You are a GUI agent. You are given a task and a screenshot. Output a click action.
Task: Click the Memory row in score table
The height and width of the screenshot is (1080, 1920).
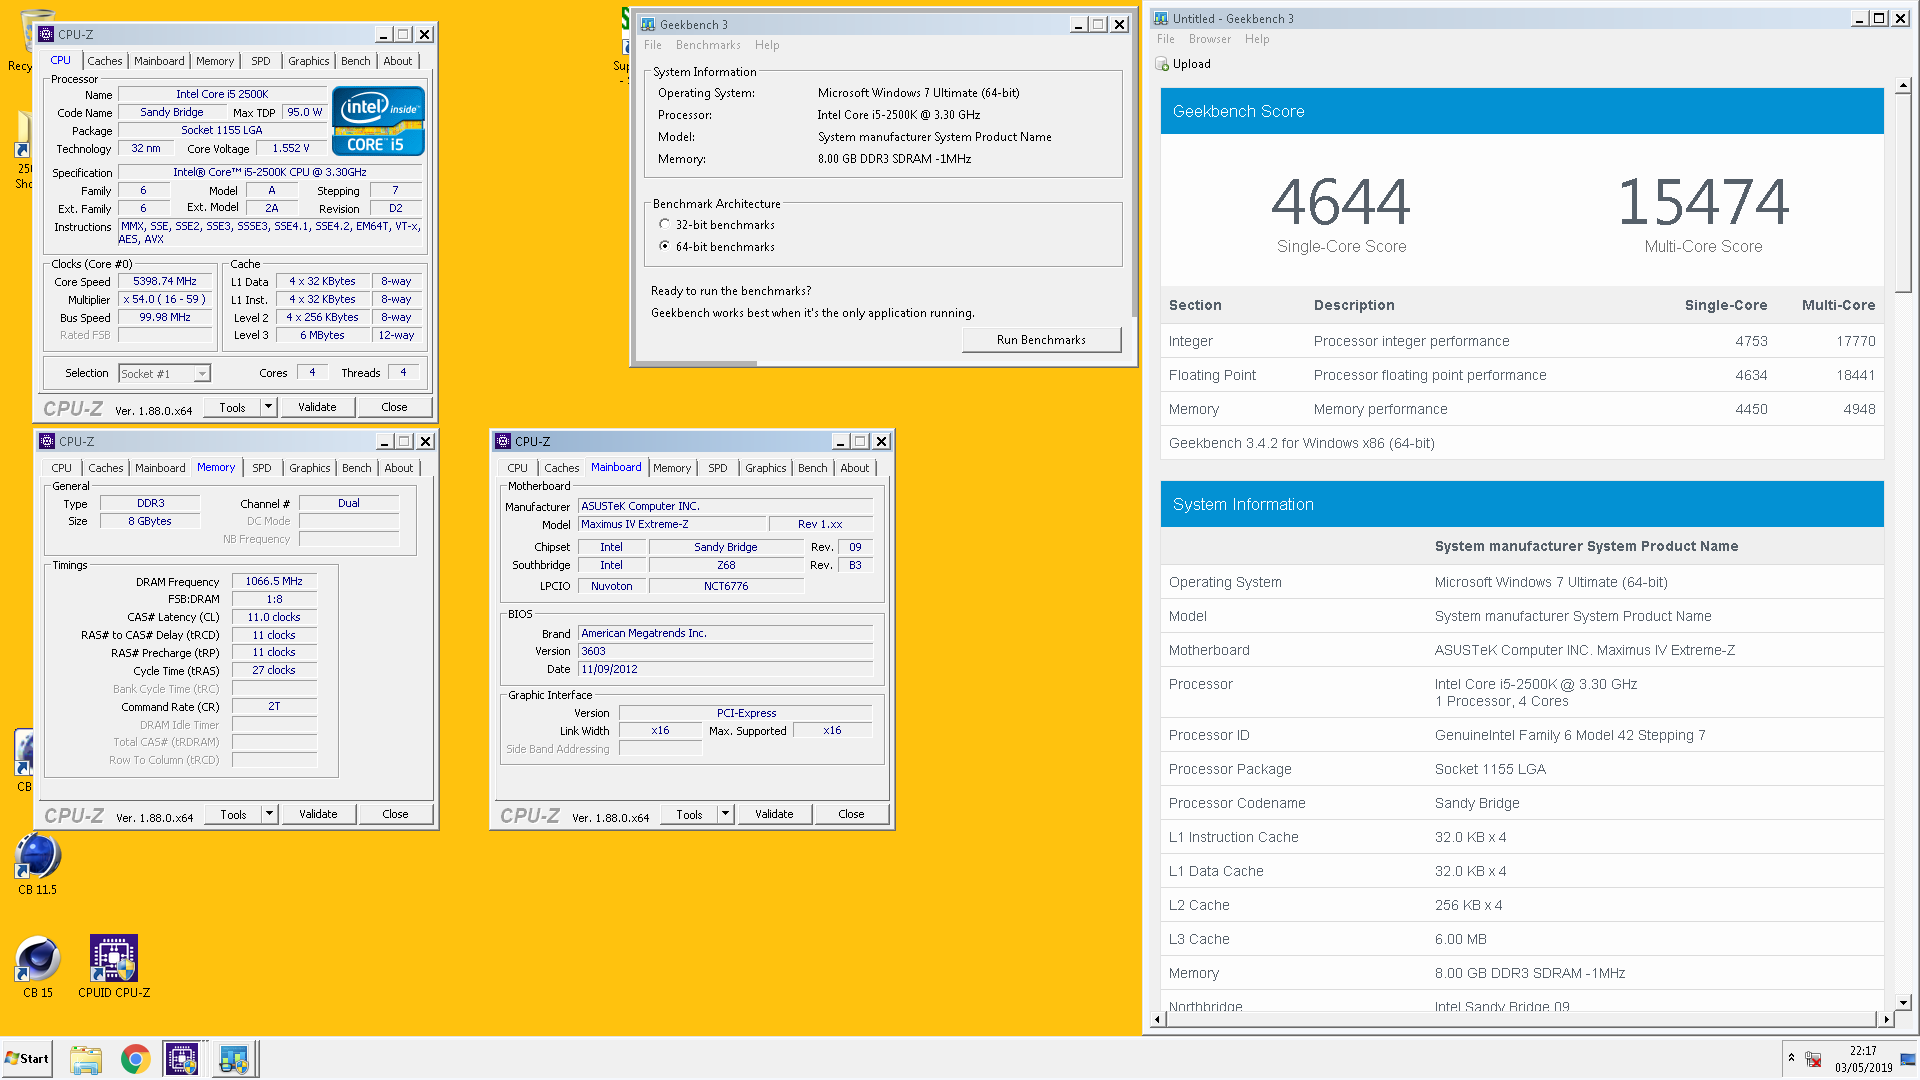pyautogui.click(x=1522, y=409)
